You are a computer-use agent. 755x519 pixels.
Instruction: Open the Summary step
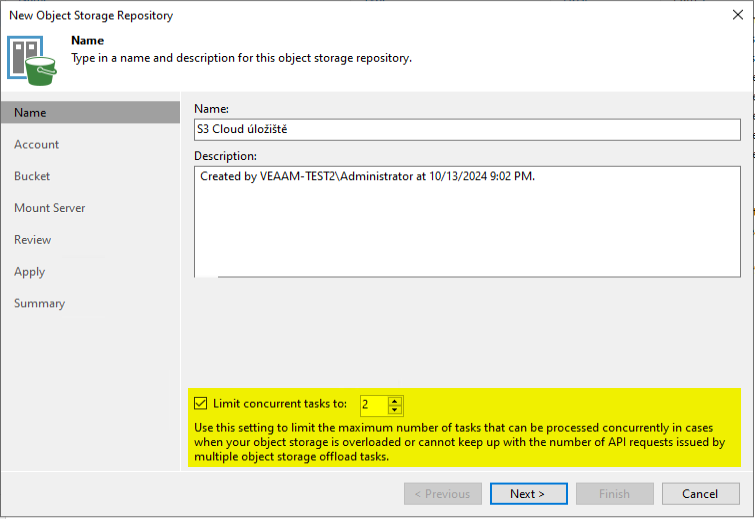pos(39,303)
